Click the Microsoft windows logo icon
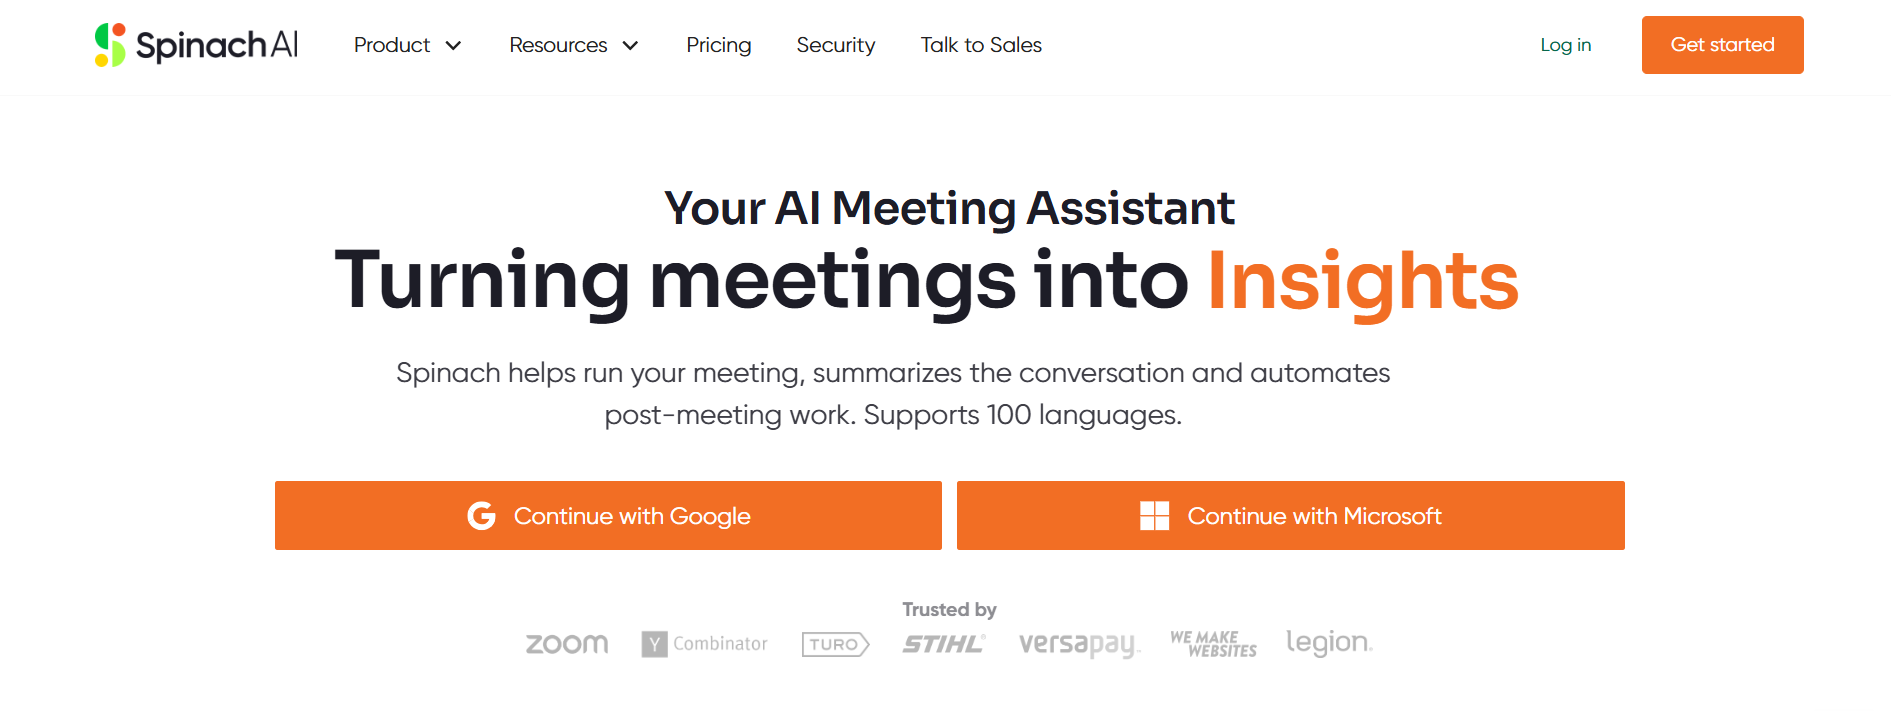 click(1155, 516)
